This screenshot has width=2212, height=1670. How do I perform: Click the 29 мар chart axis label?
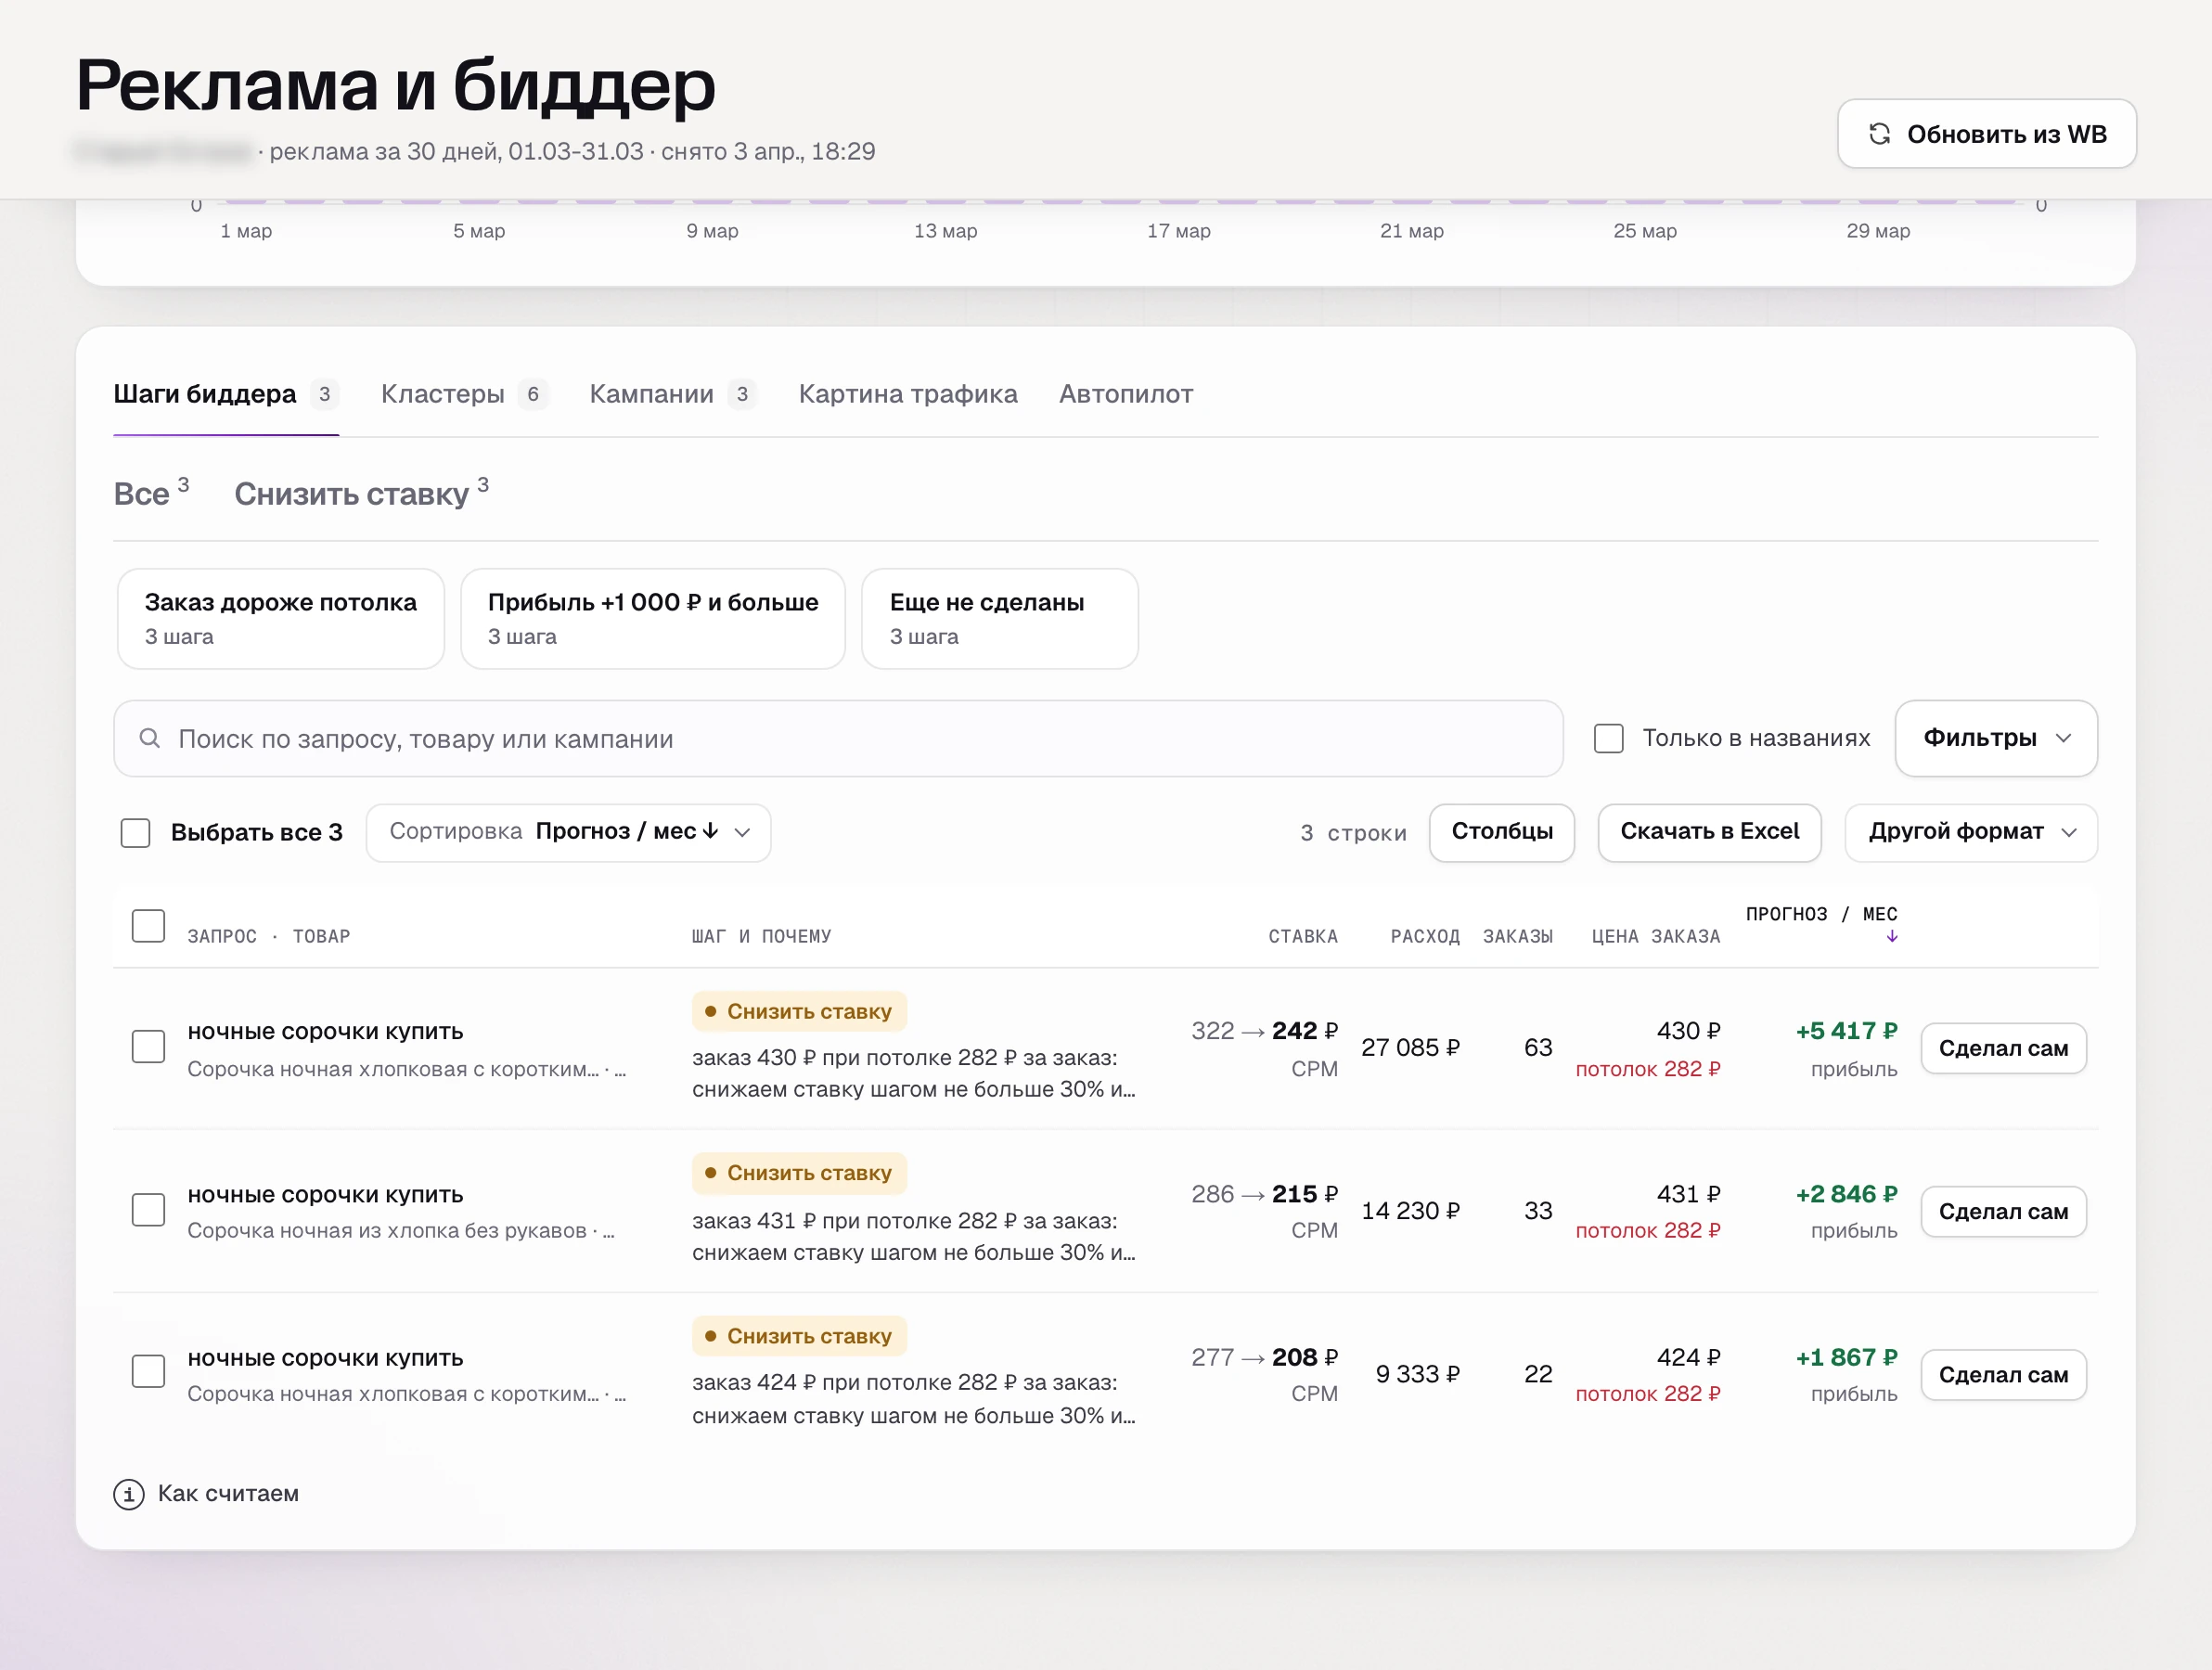coord(1877,231)
